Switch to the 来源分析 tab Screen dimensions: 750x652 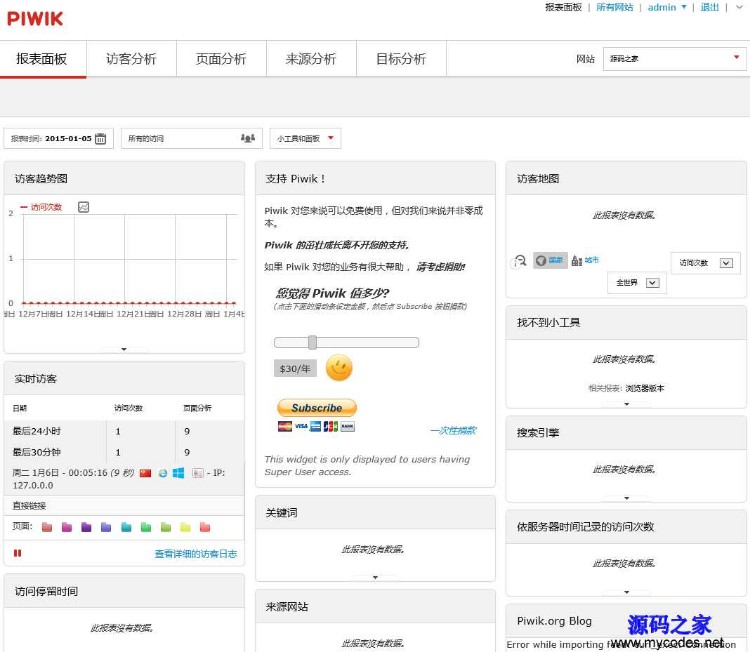pyautogui.click(x=311, y=59)
